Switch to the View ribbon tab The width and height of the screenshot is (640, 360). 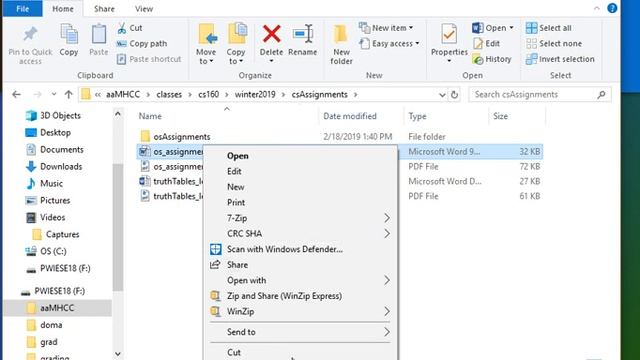144,9
